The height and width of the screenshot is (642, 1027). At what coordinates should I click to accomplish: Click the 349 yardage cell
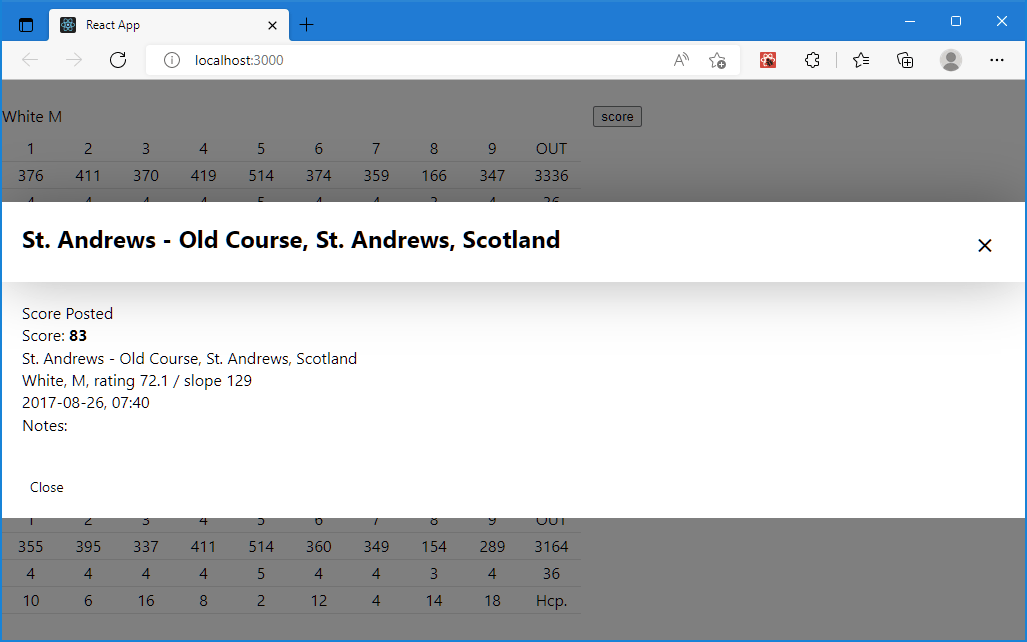point(376,546)
